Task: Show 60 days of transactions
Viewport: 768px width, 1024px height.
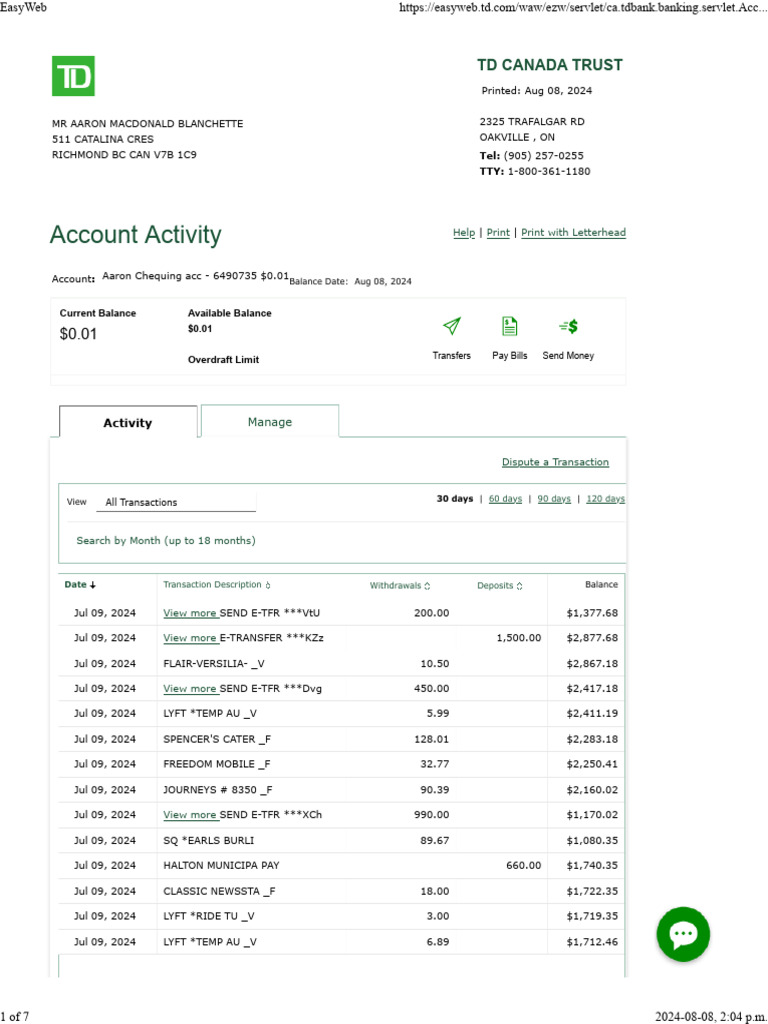Action: [x=505, y=498]
